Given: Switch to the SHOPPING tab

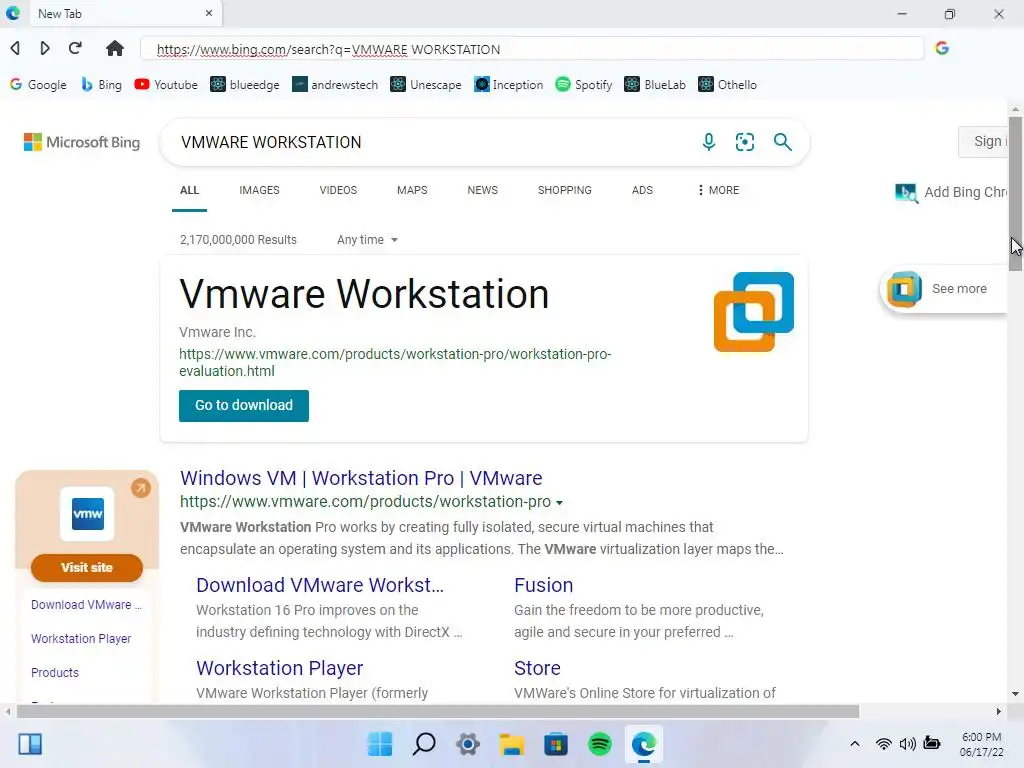Looking at the screenshot, I should (565, 190).
